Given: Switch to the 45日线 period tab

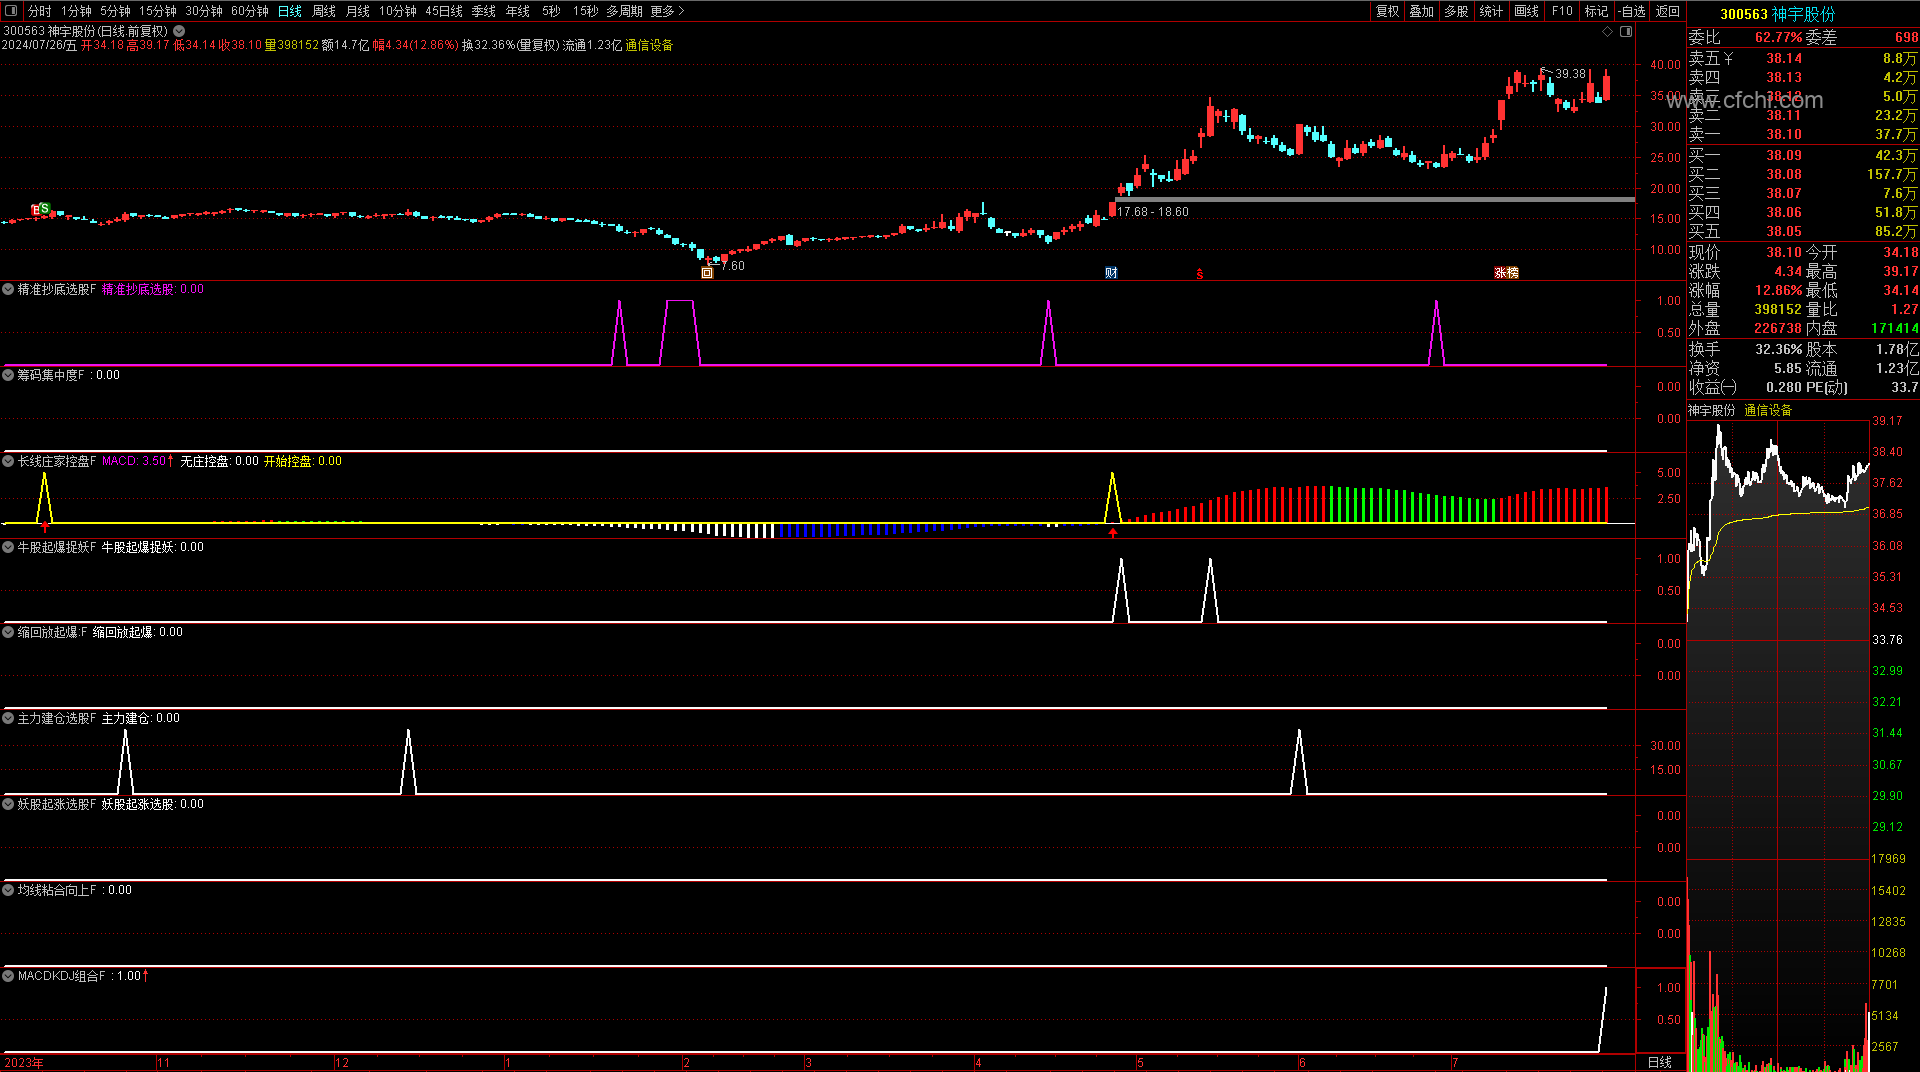Looking at the screenshot, I should point(444,11).
